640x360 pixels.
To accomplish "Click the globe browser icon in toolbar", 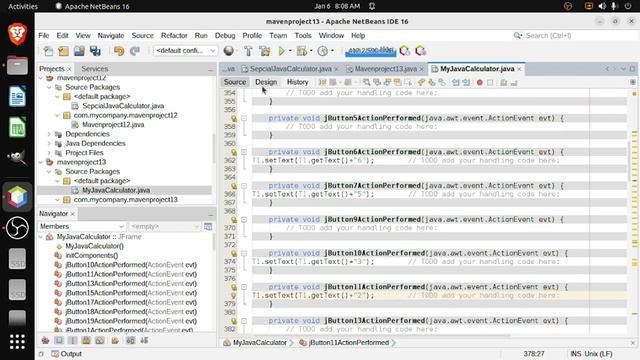I will coord(229,51).
